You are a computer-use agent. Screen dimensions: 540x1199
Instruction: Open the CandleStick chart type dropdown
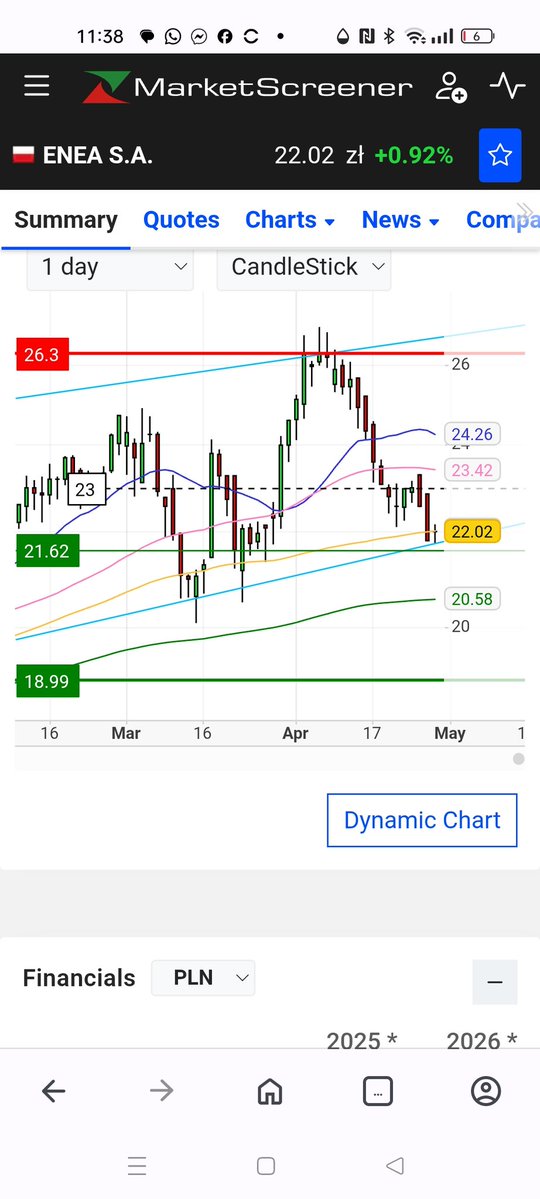(x=304, y=267)
